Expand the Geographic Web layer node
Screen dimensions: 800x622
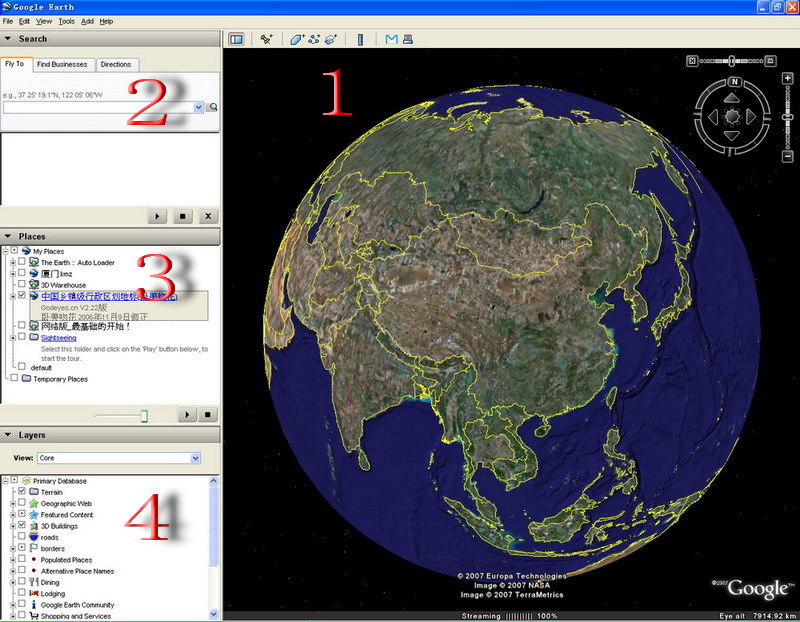(12, 504)
